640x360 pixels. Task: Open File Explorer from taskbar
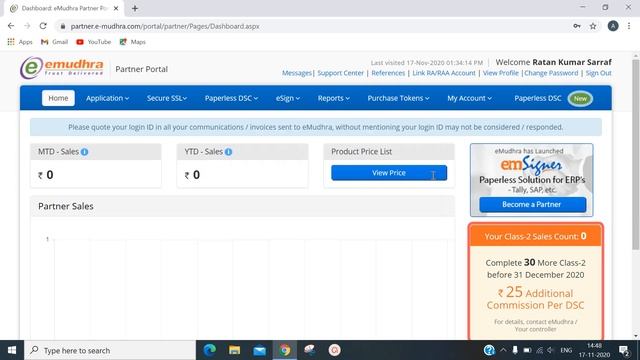pyautogui.click(x=234, y=350)
